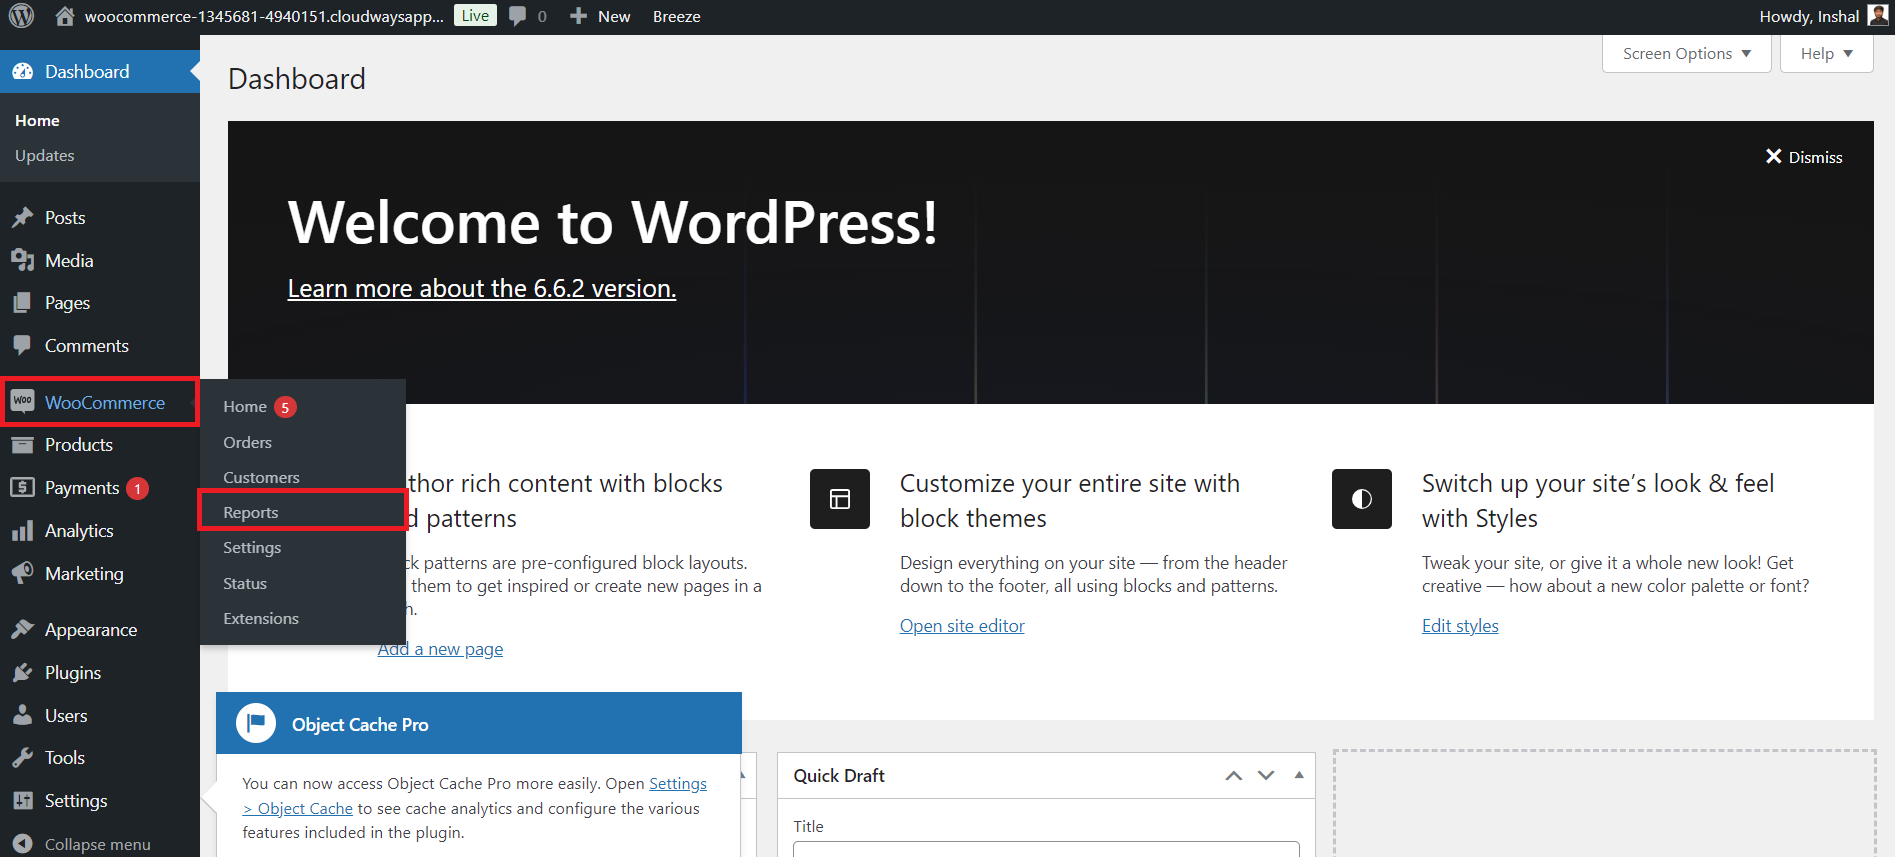Open the Breeze menu in the admin bar
This screenshot has height=857, width=1895.
tap(676, 16)
